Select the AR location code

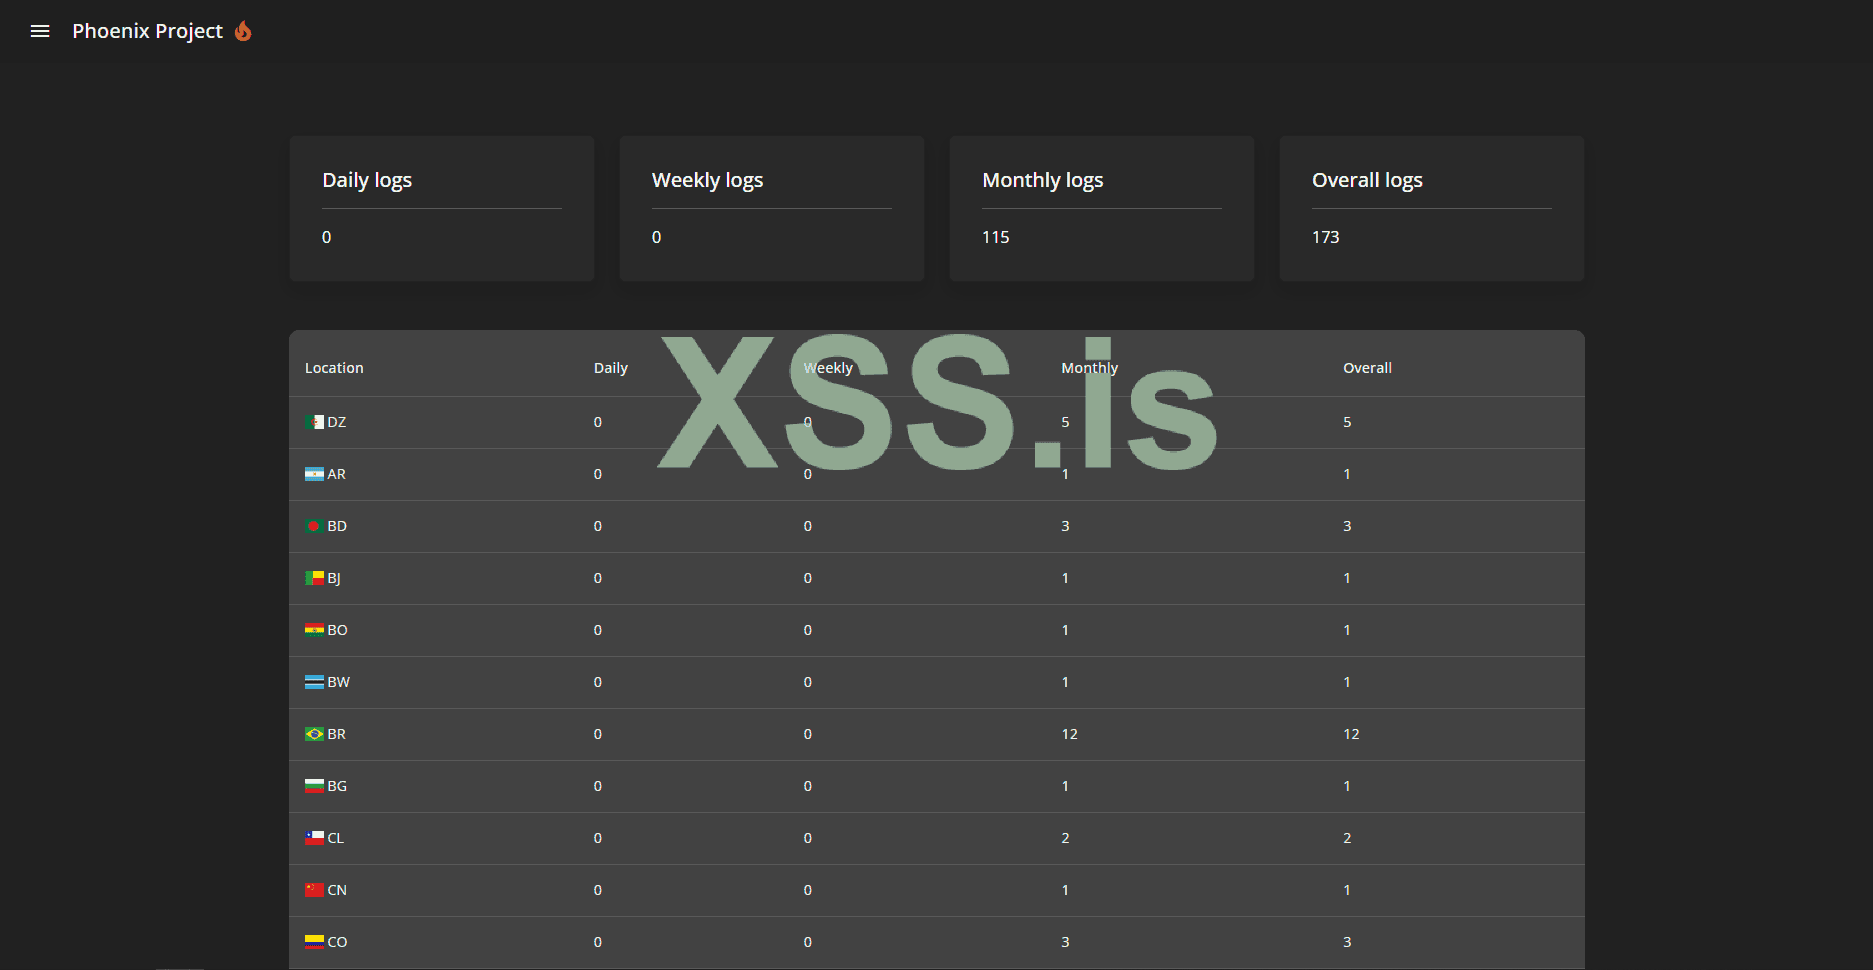(x=337, y=474)
